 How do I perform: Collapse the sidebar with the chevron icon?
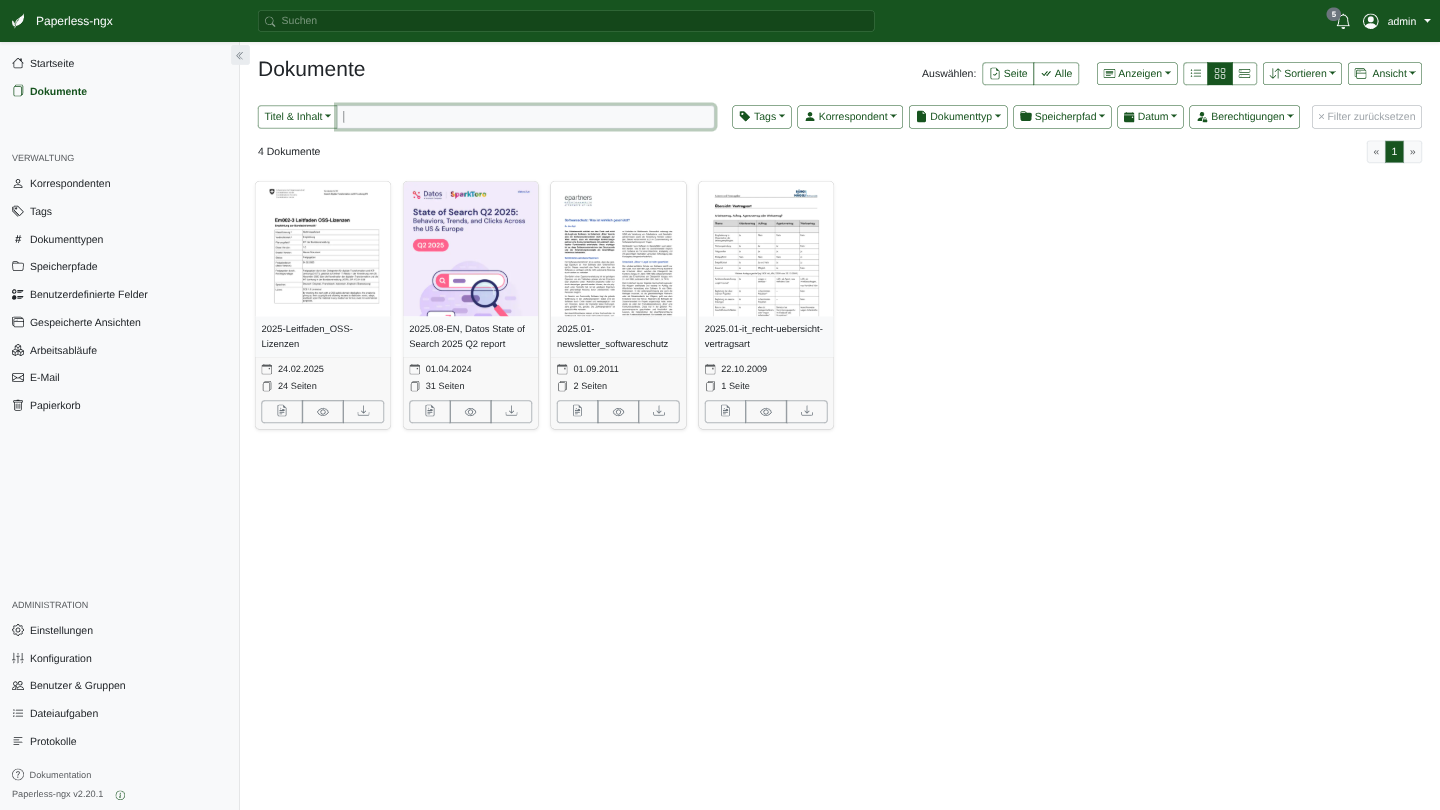[x=240, y=55]
